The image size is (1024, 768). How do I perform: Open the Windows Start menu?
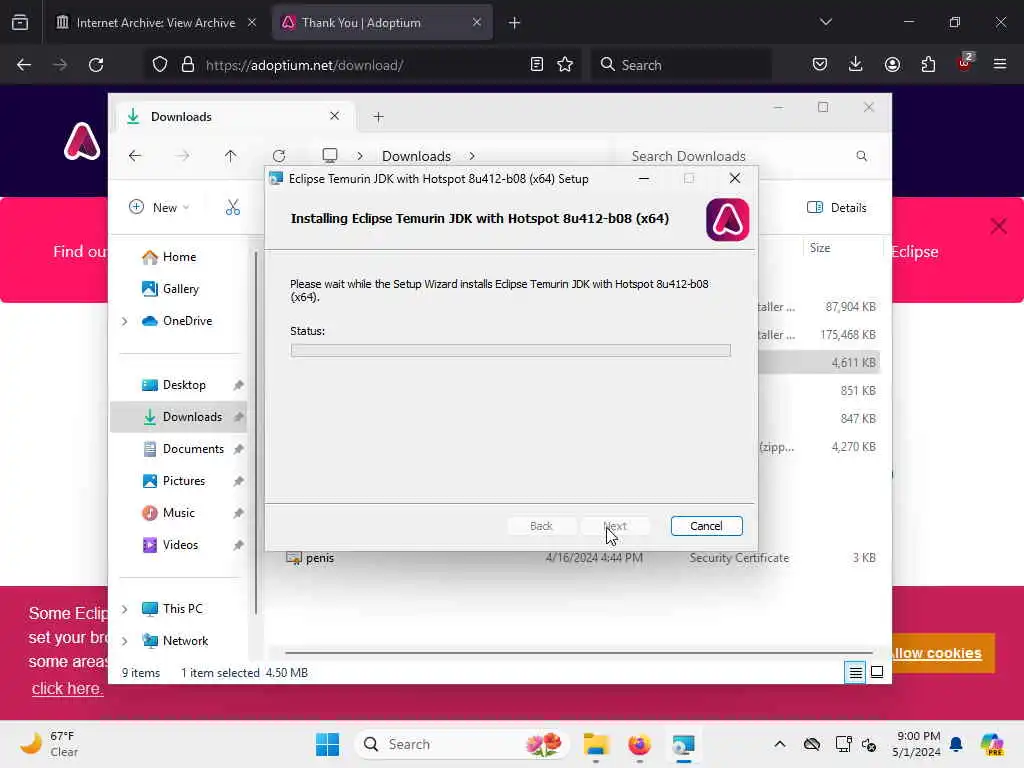(x=327, y=744)
